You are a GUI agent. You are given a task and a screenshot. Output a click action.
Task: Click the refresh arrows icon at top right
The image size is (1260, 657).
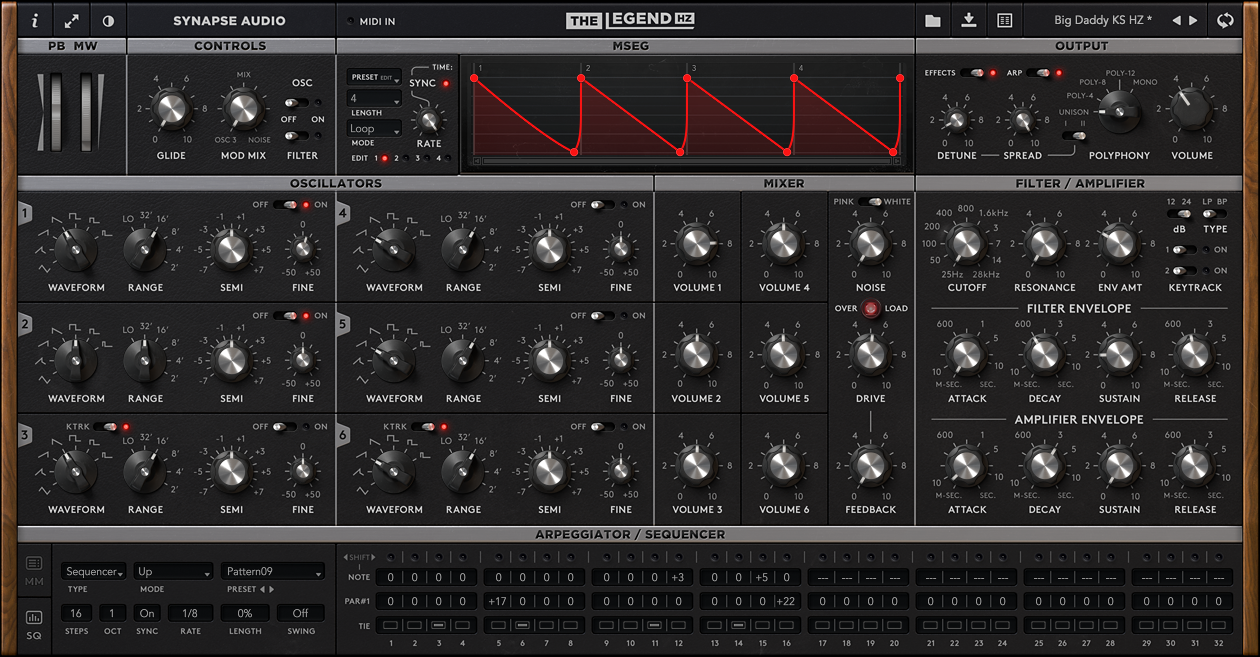[x=1225, y=20]
